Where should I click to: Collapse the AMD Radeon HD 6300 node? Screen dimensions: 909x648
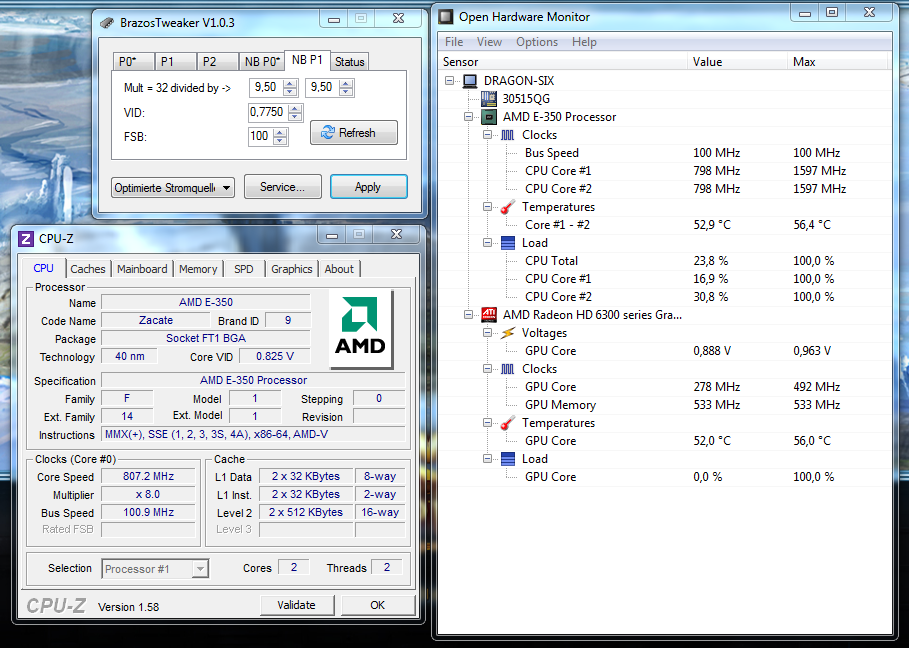(x=468, y=315)
